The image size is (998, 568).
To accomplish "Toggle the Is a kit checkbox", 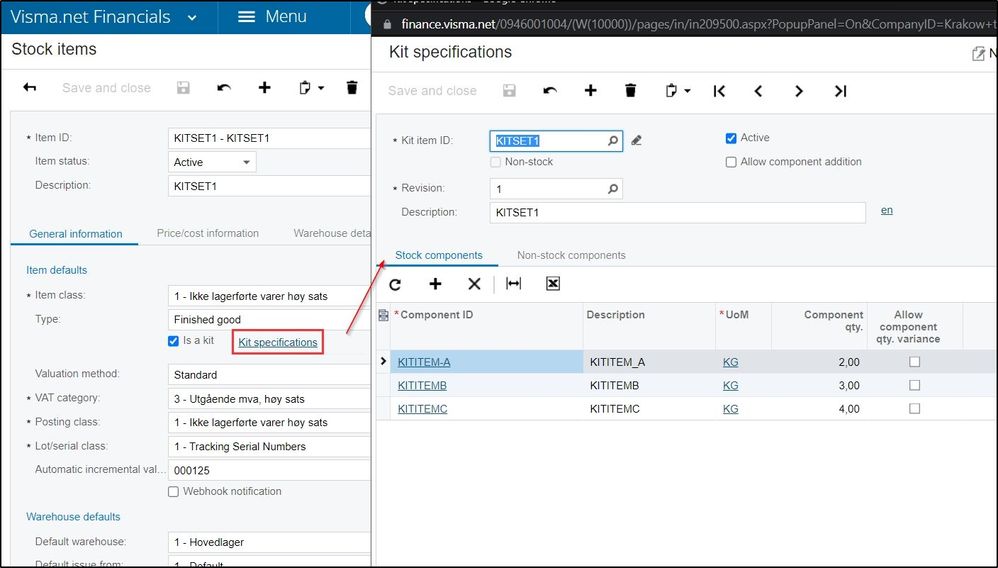I will tap(174, 342).
